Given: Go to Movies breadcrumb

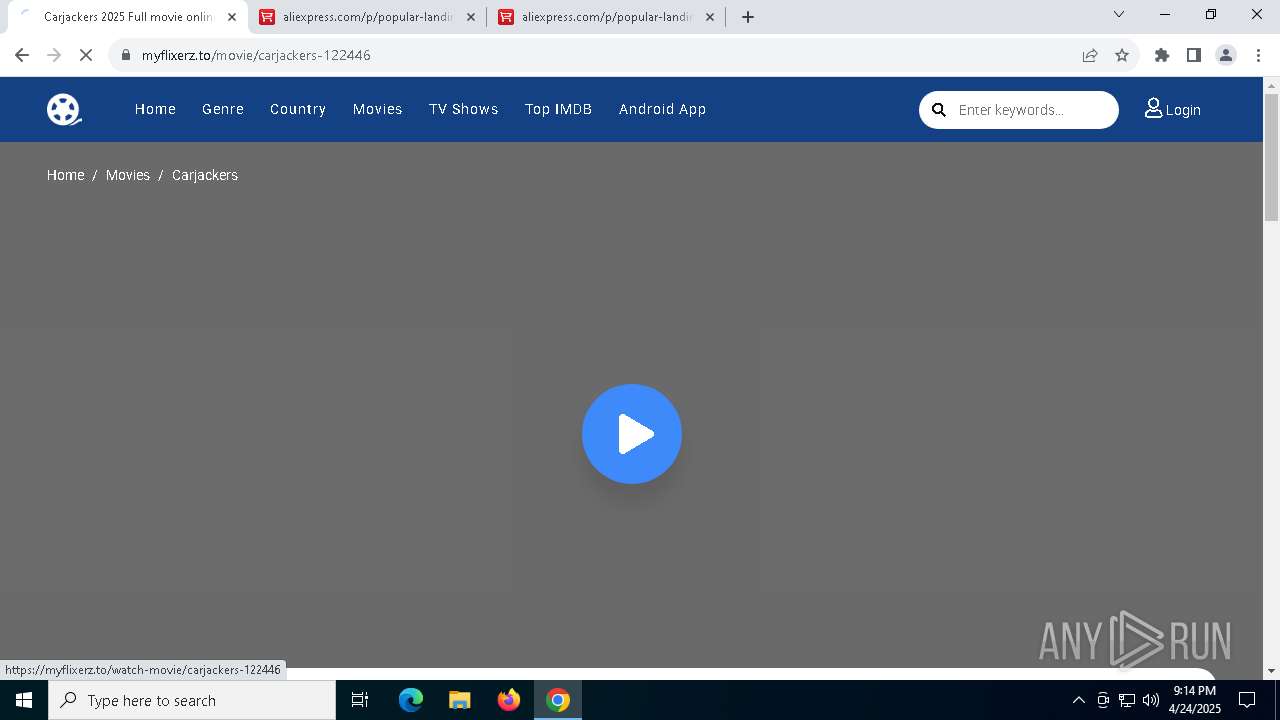Looking at the screenshot, I should [x=128, y=175].
